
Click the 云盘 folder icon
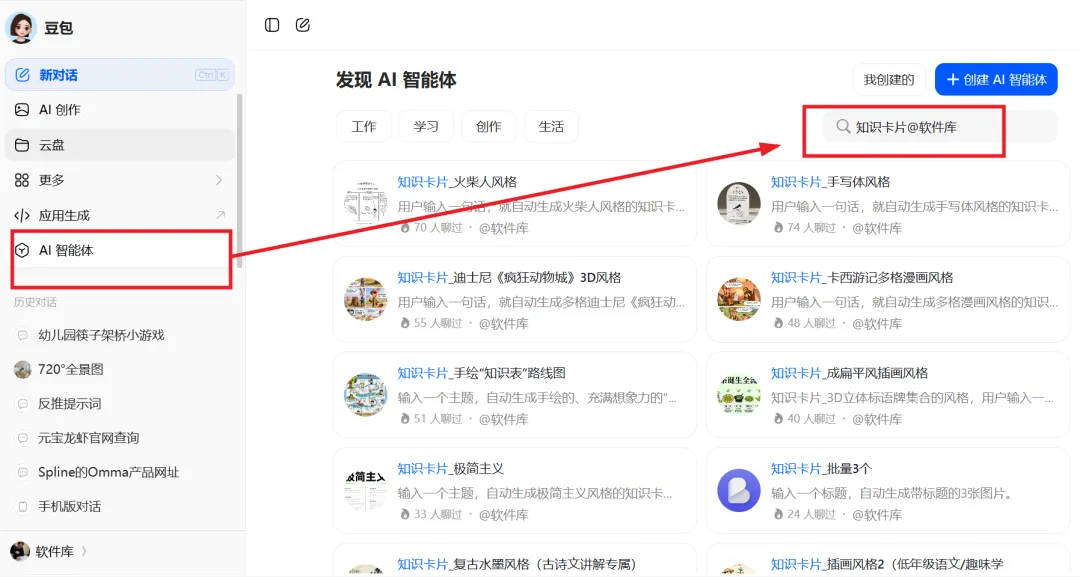(22, 145)
